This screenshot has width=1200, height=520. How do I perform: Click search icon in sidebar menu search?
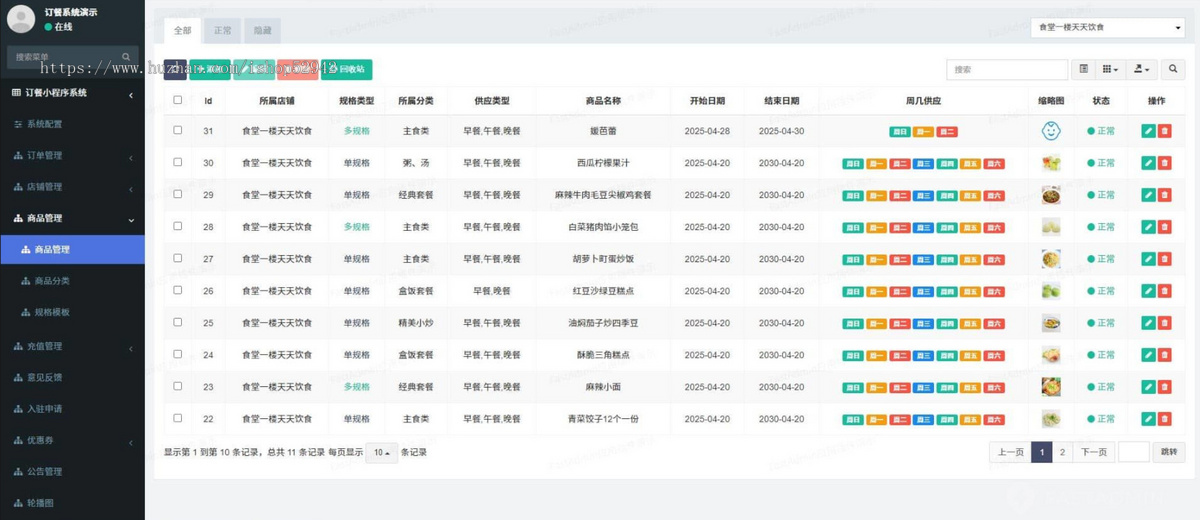(x=126, y=57)
